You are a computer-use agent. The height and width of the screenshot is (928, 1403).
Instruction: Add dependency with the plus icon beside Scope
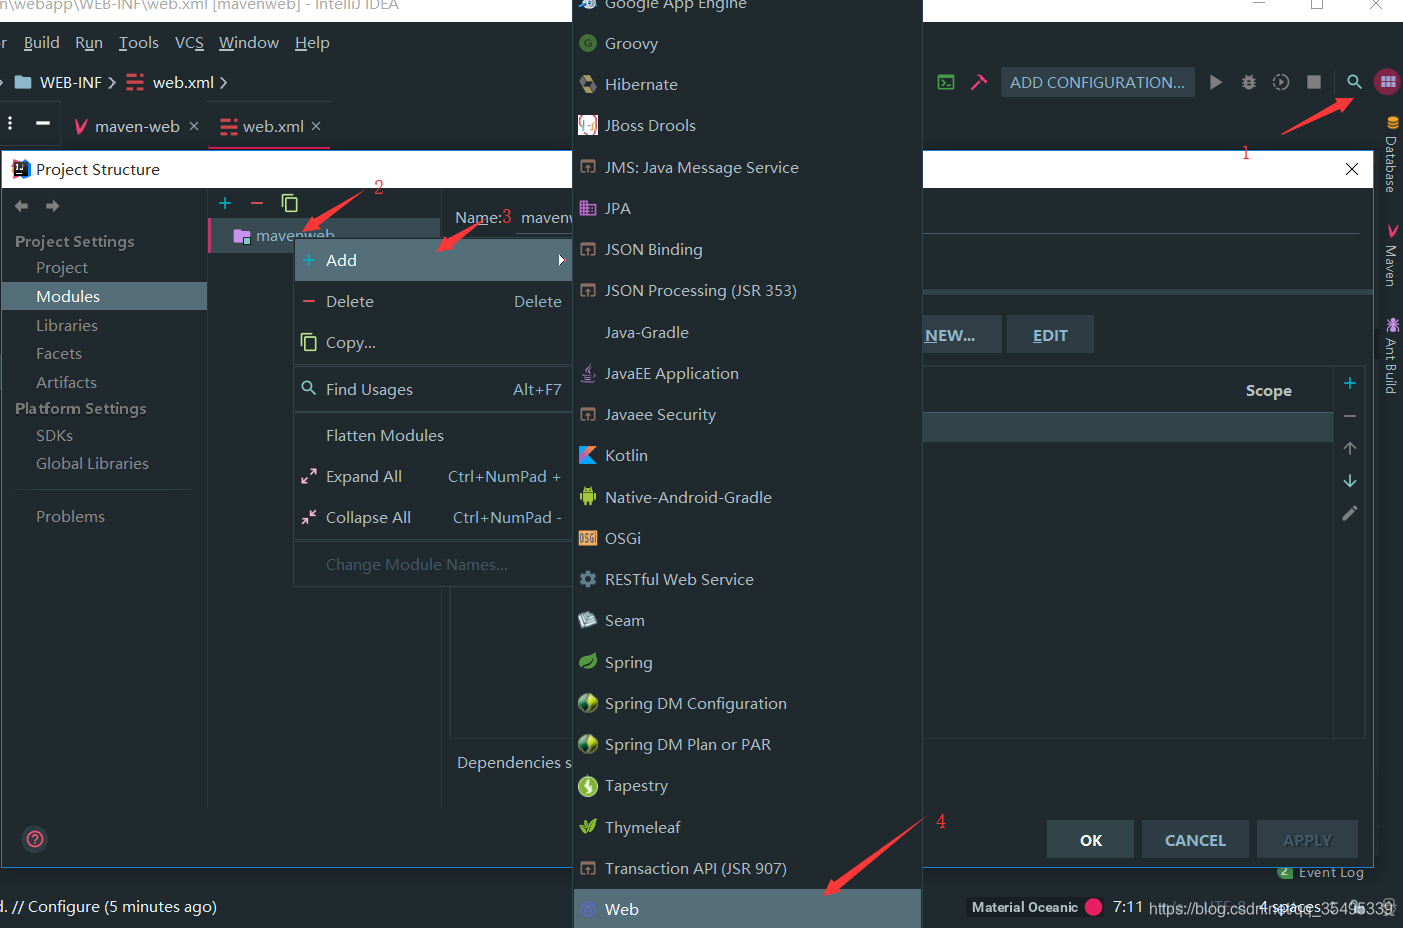(1350, 383)
